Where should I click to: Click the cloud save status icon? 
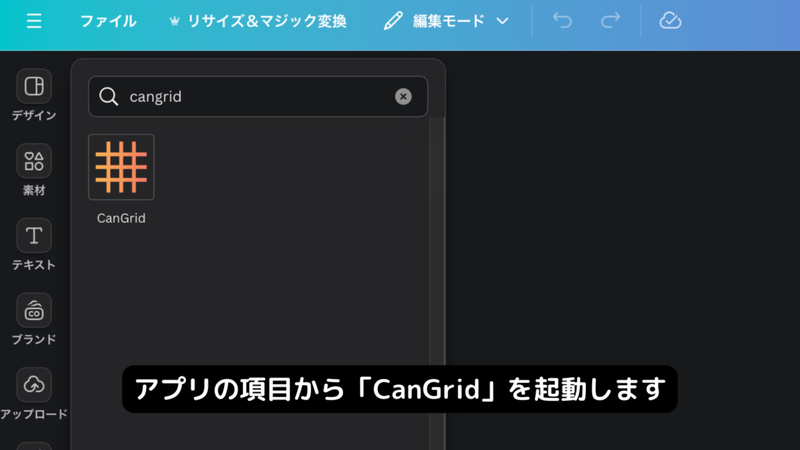point(670,21)
